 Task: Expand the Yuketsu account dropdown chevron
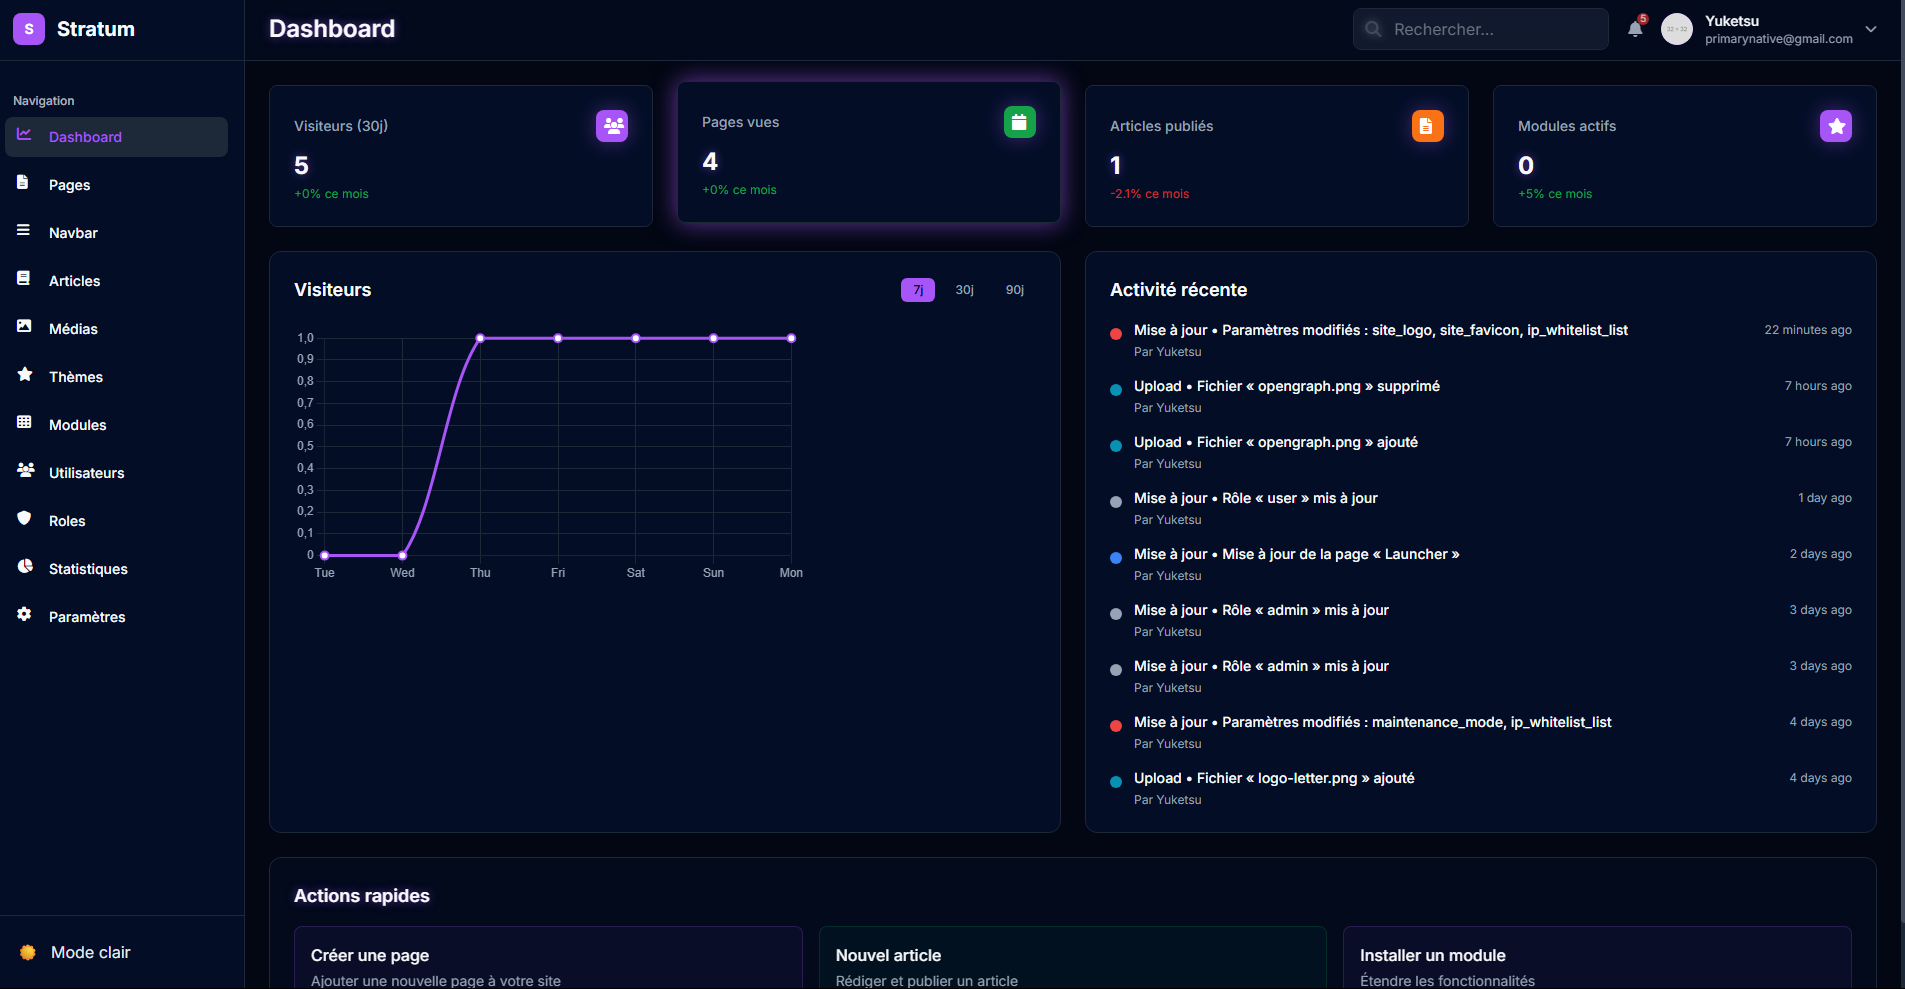(x=1871, y=29)
